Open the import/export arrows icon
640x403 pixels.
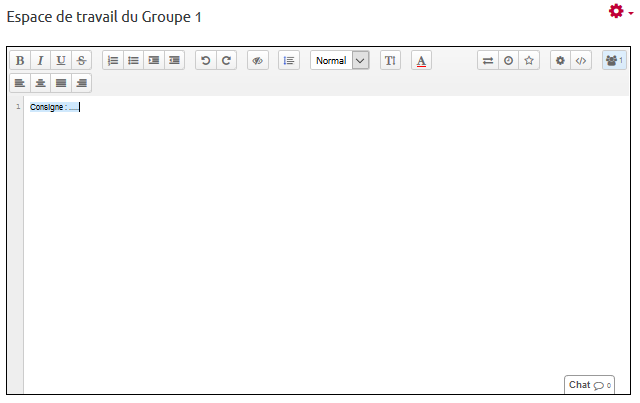[x=488, y=61]
